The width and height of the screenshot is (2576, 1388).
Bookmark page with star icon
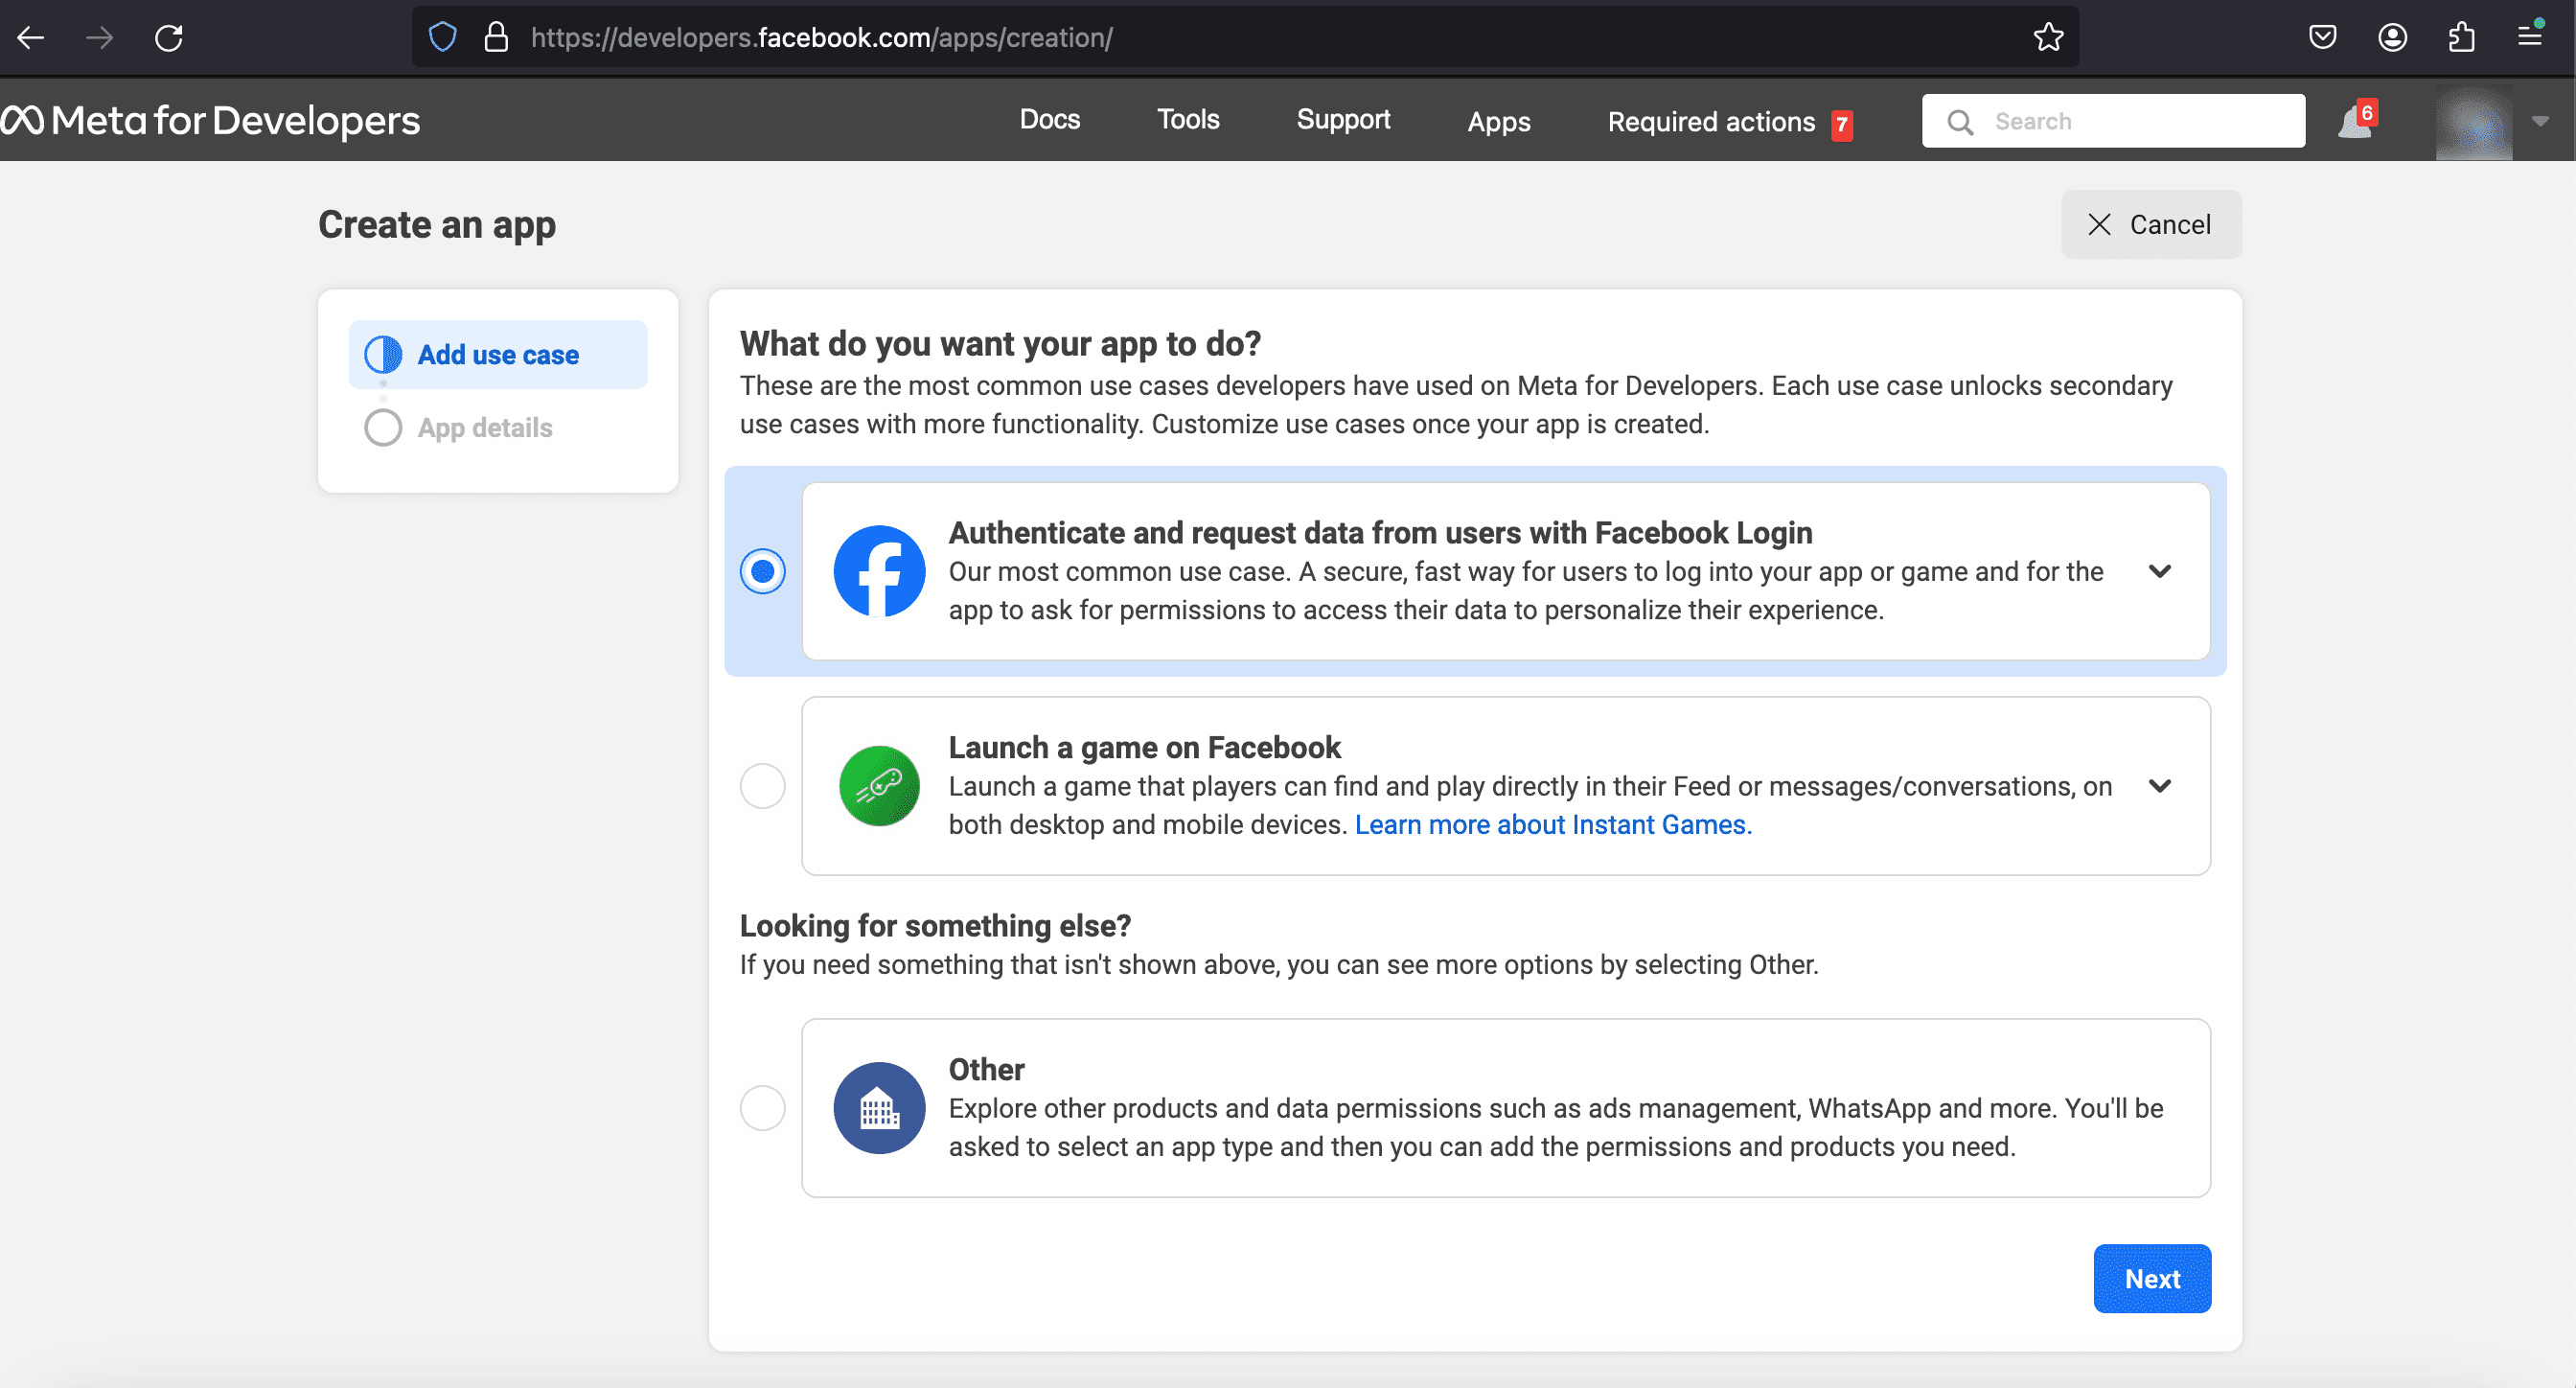[x=2048, y=38]
